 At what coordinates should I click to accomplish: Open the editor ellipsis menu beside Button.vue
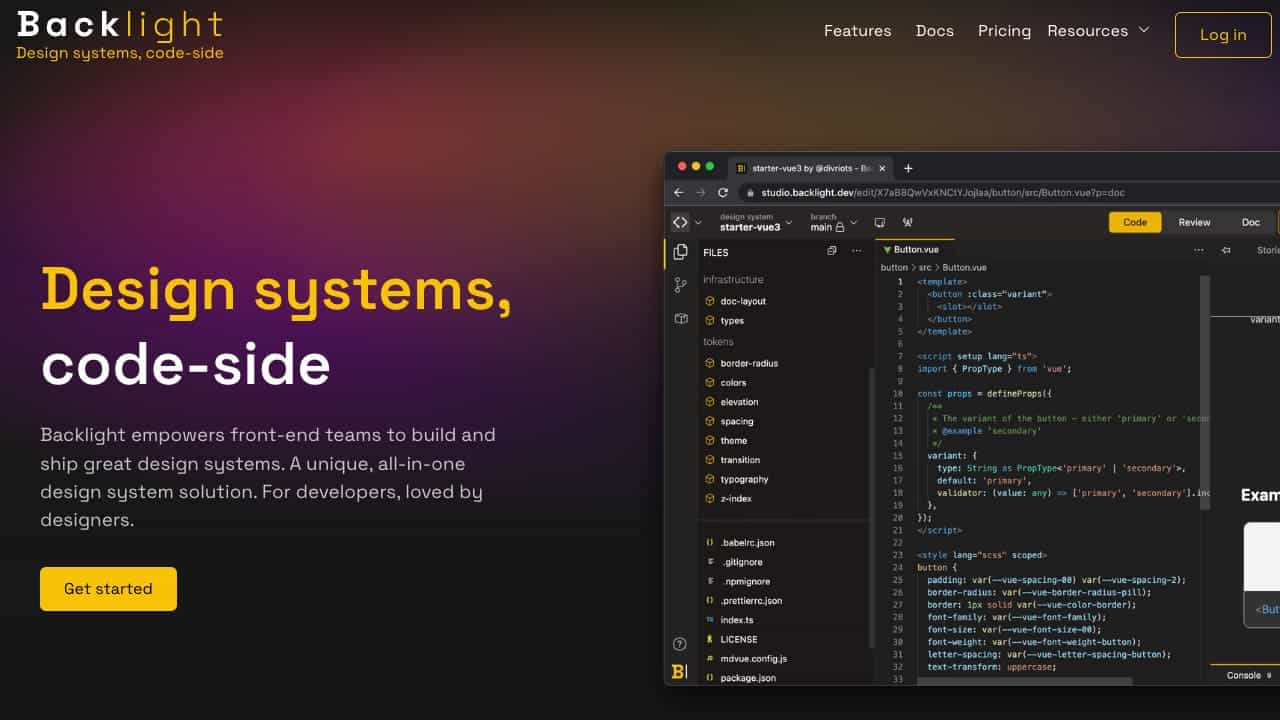1199,250
